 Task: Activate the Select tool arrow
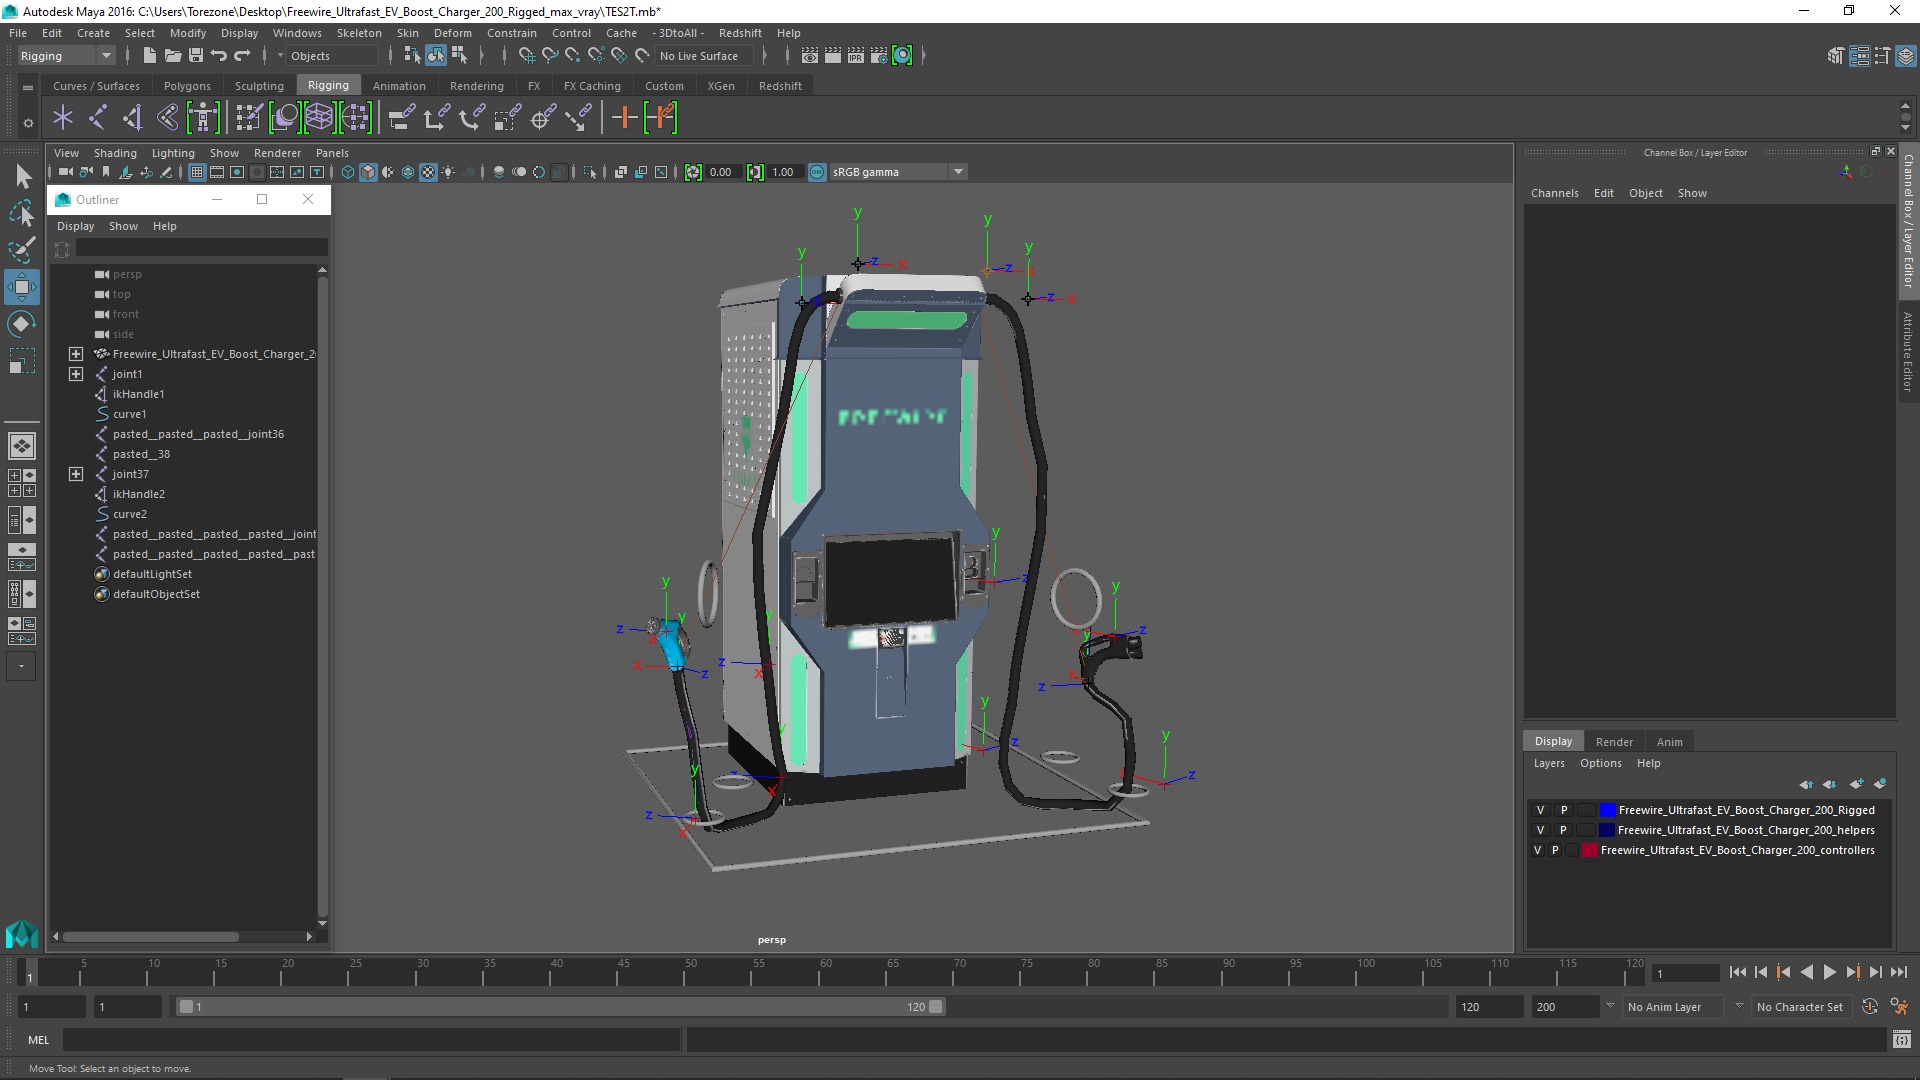(x=22, y=177)
